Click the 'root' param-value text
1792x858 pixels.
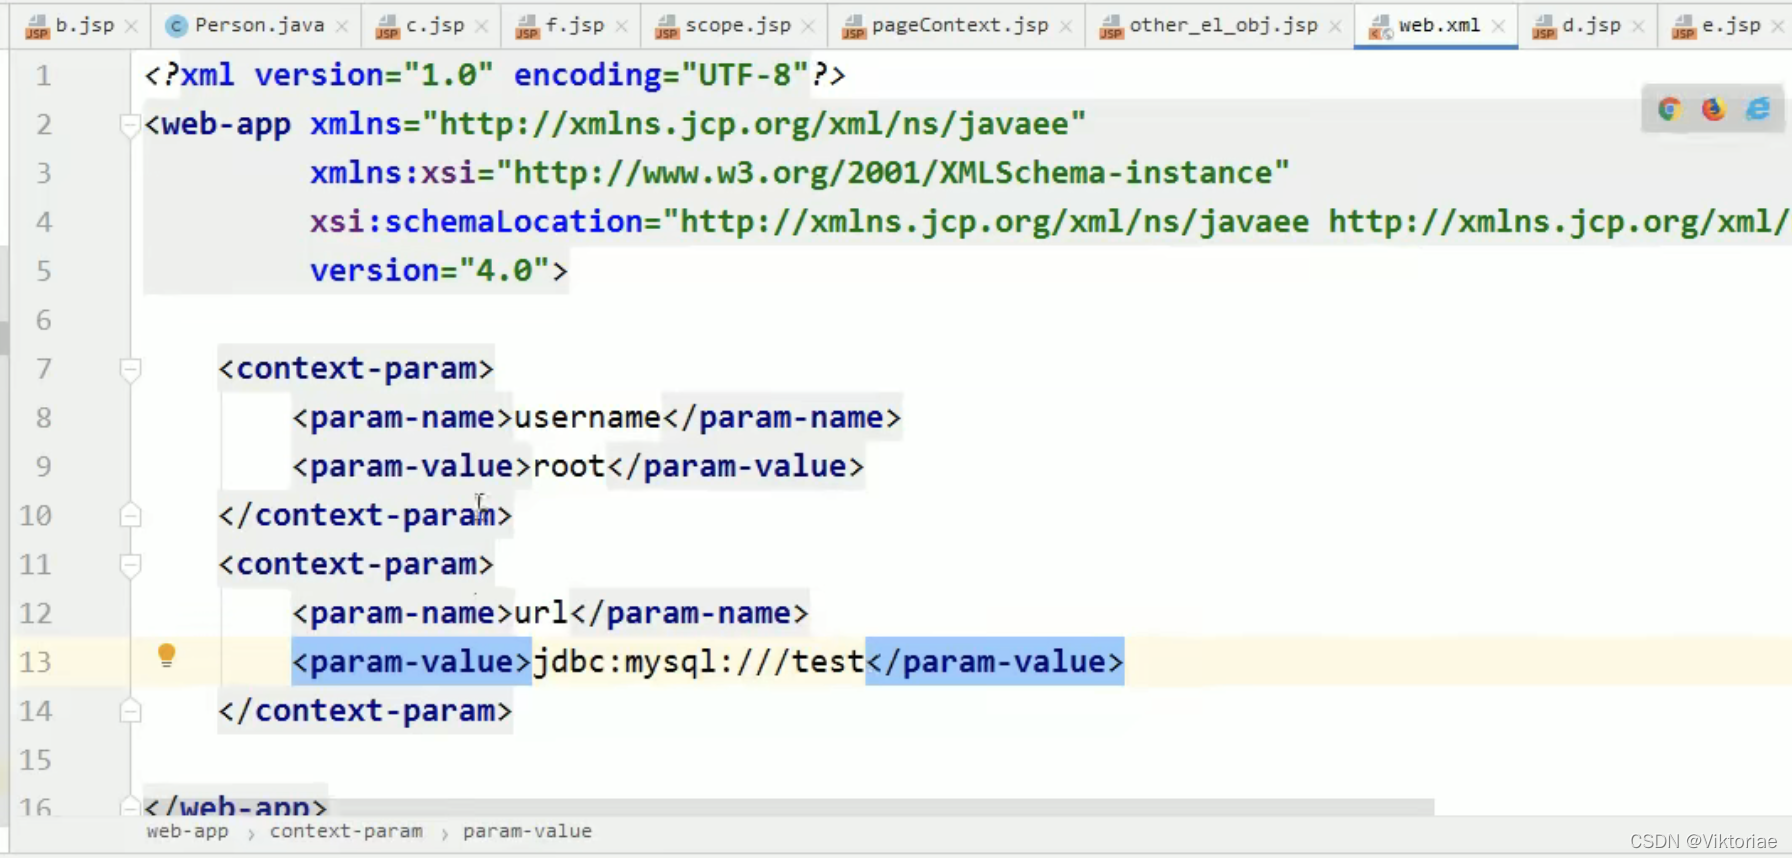569,466
